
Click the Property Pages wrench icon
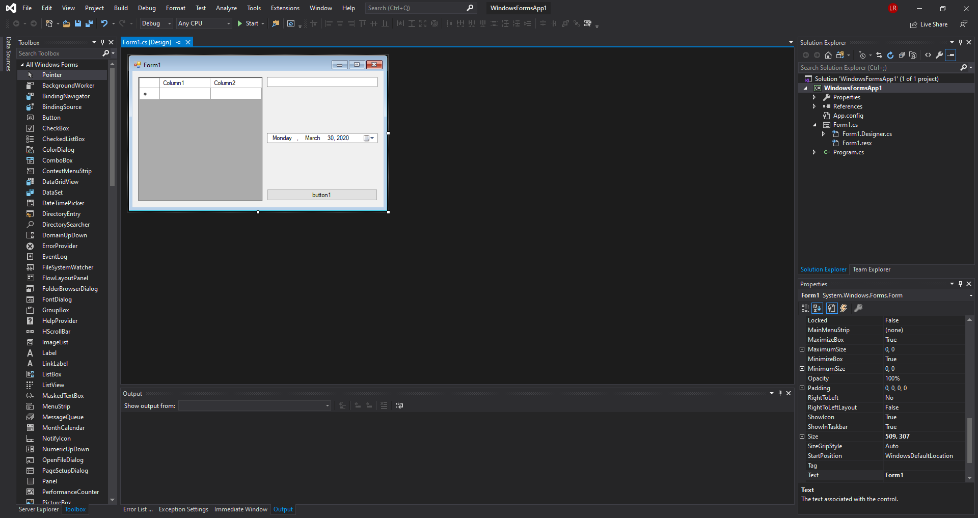858,308
